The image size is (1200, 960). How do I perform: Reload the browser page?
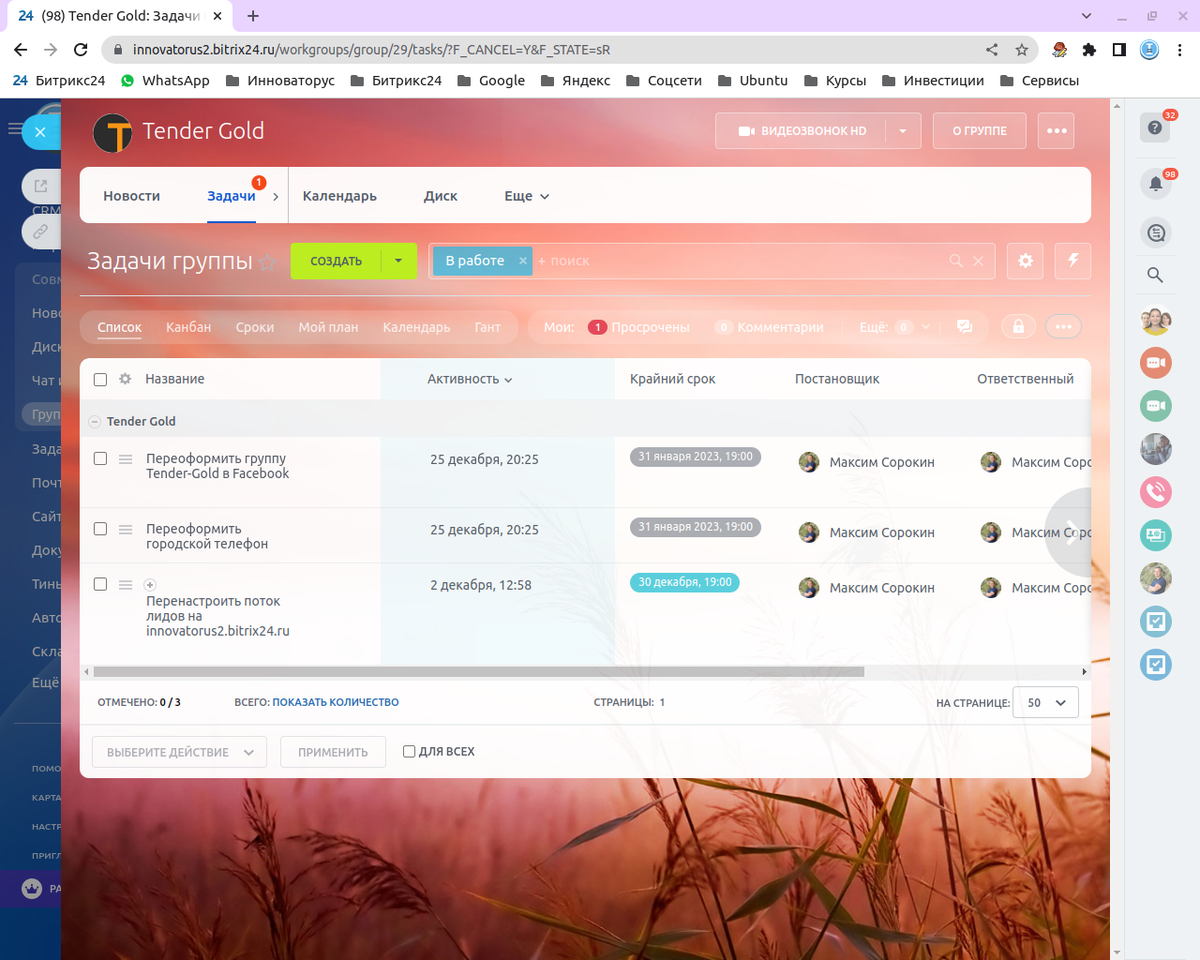pos(81,49)
